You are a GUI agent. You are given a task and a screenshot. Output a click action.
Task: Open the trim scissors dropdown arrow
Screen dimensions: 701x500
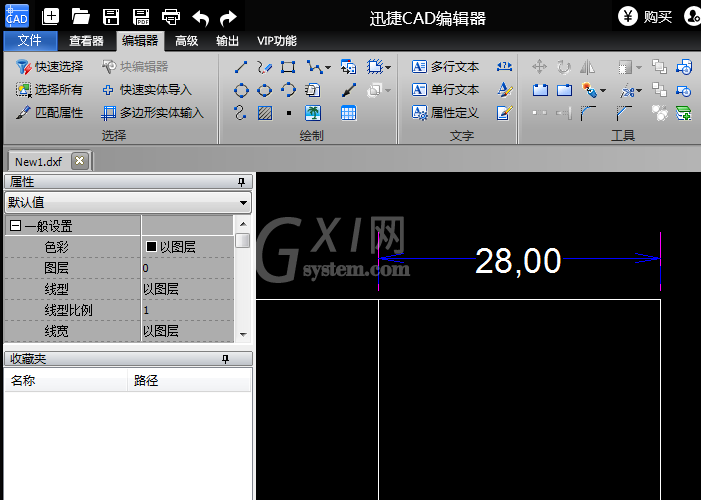[639, 91]
